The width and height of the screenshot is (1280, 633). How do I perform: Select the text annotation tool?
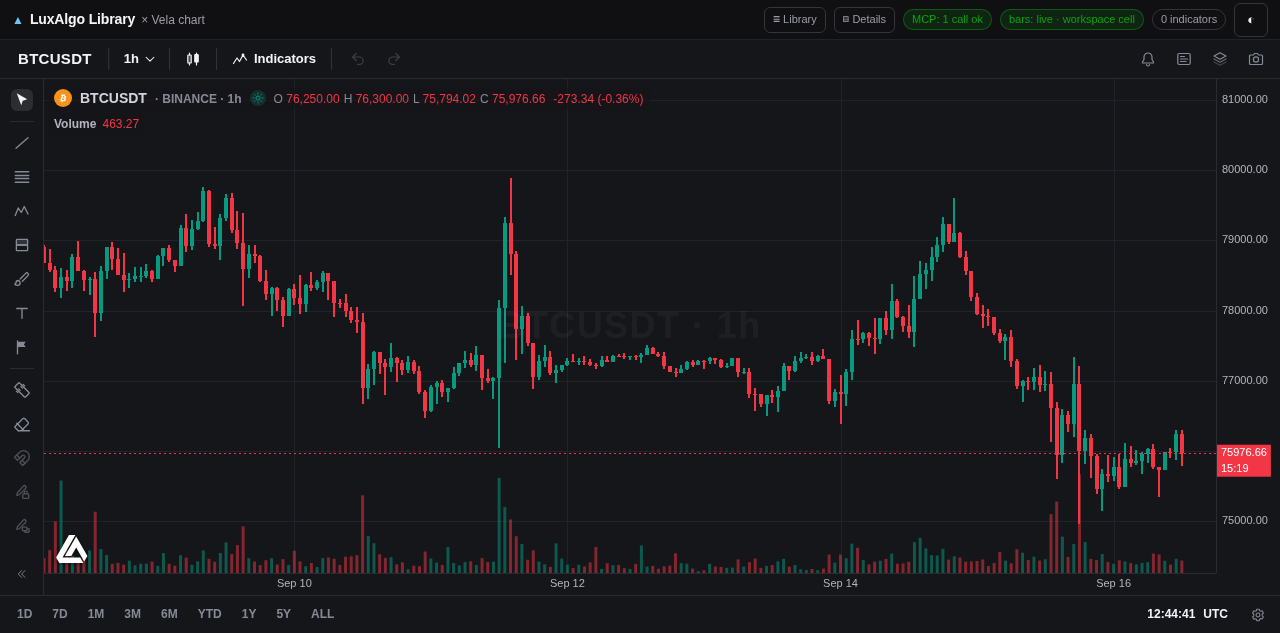click(22, 313)
